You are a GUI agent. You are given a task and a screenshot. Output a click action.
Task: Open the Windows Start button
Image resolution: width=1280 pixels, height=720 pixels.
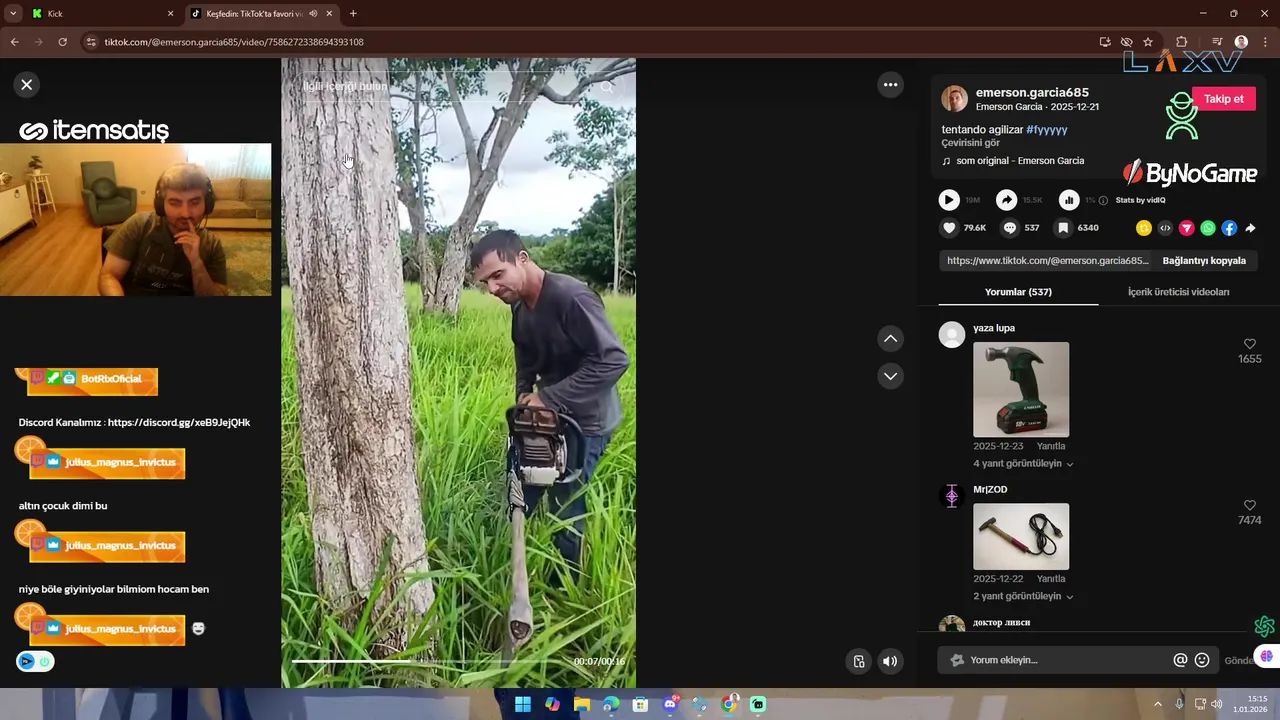pyautogui.click(x=523, y=704)
